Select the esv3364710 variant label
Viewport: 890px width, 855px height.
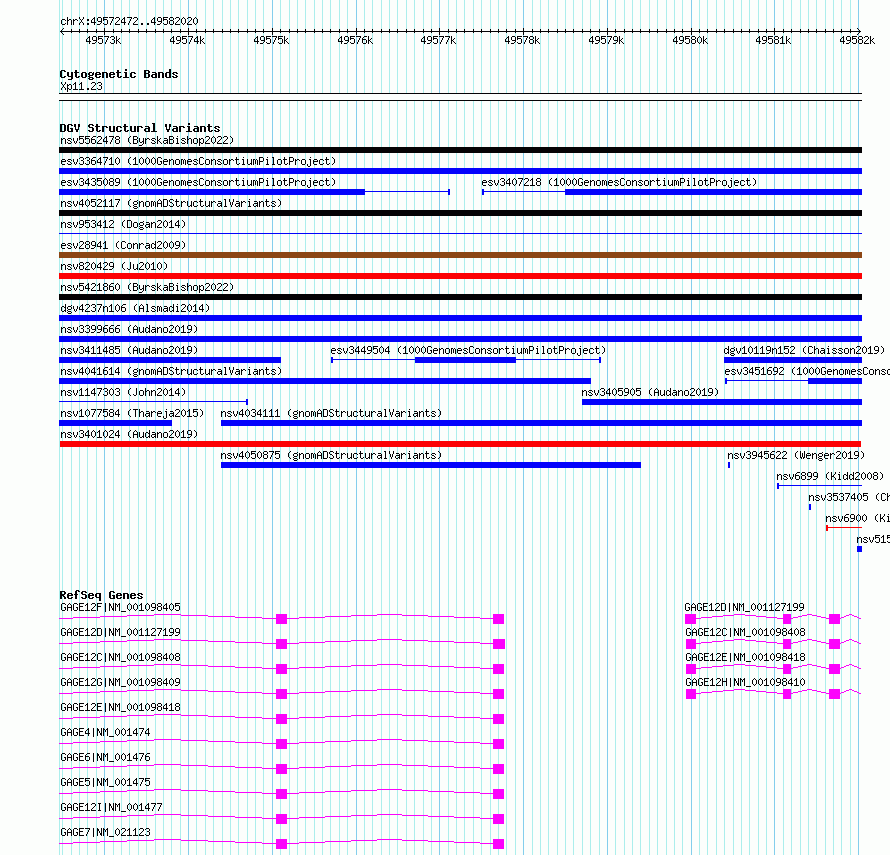coord(198,161)
